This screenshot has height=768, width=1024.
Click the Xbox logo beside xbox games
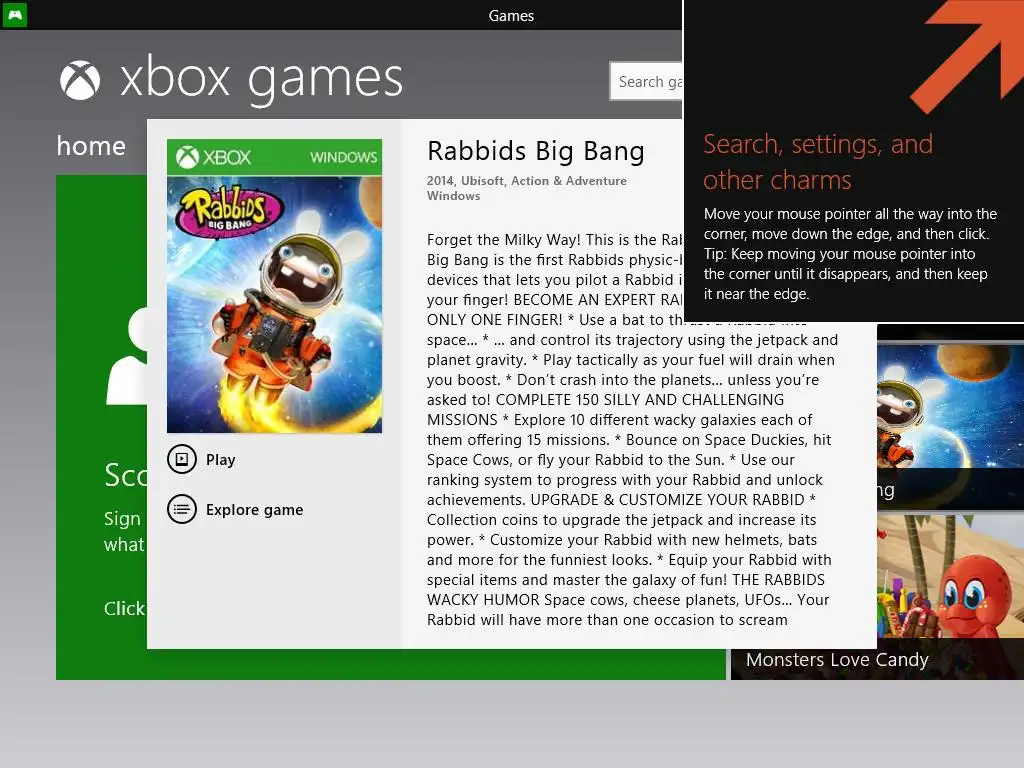point(80,80)
